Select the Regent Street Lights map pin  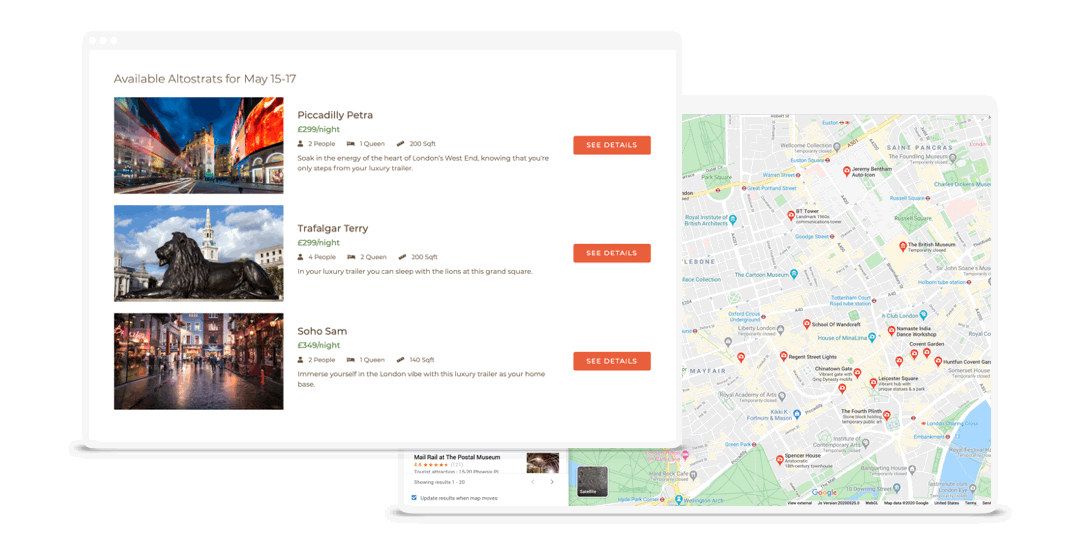(783, 356)
